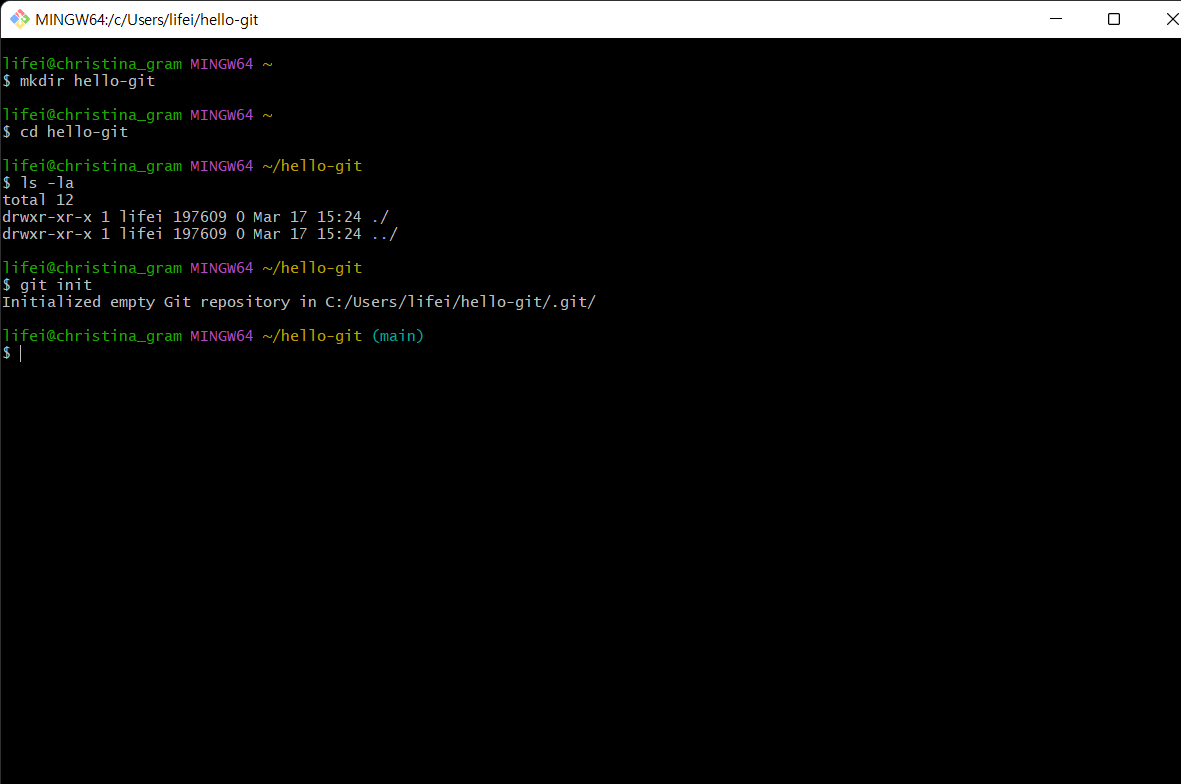
Task: Click the Git Bash icon in title bar
Action: tap(20, 19)
